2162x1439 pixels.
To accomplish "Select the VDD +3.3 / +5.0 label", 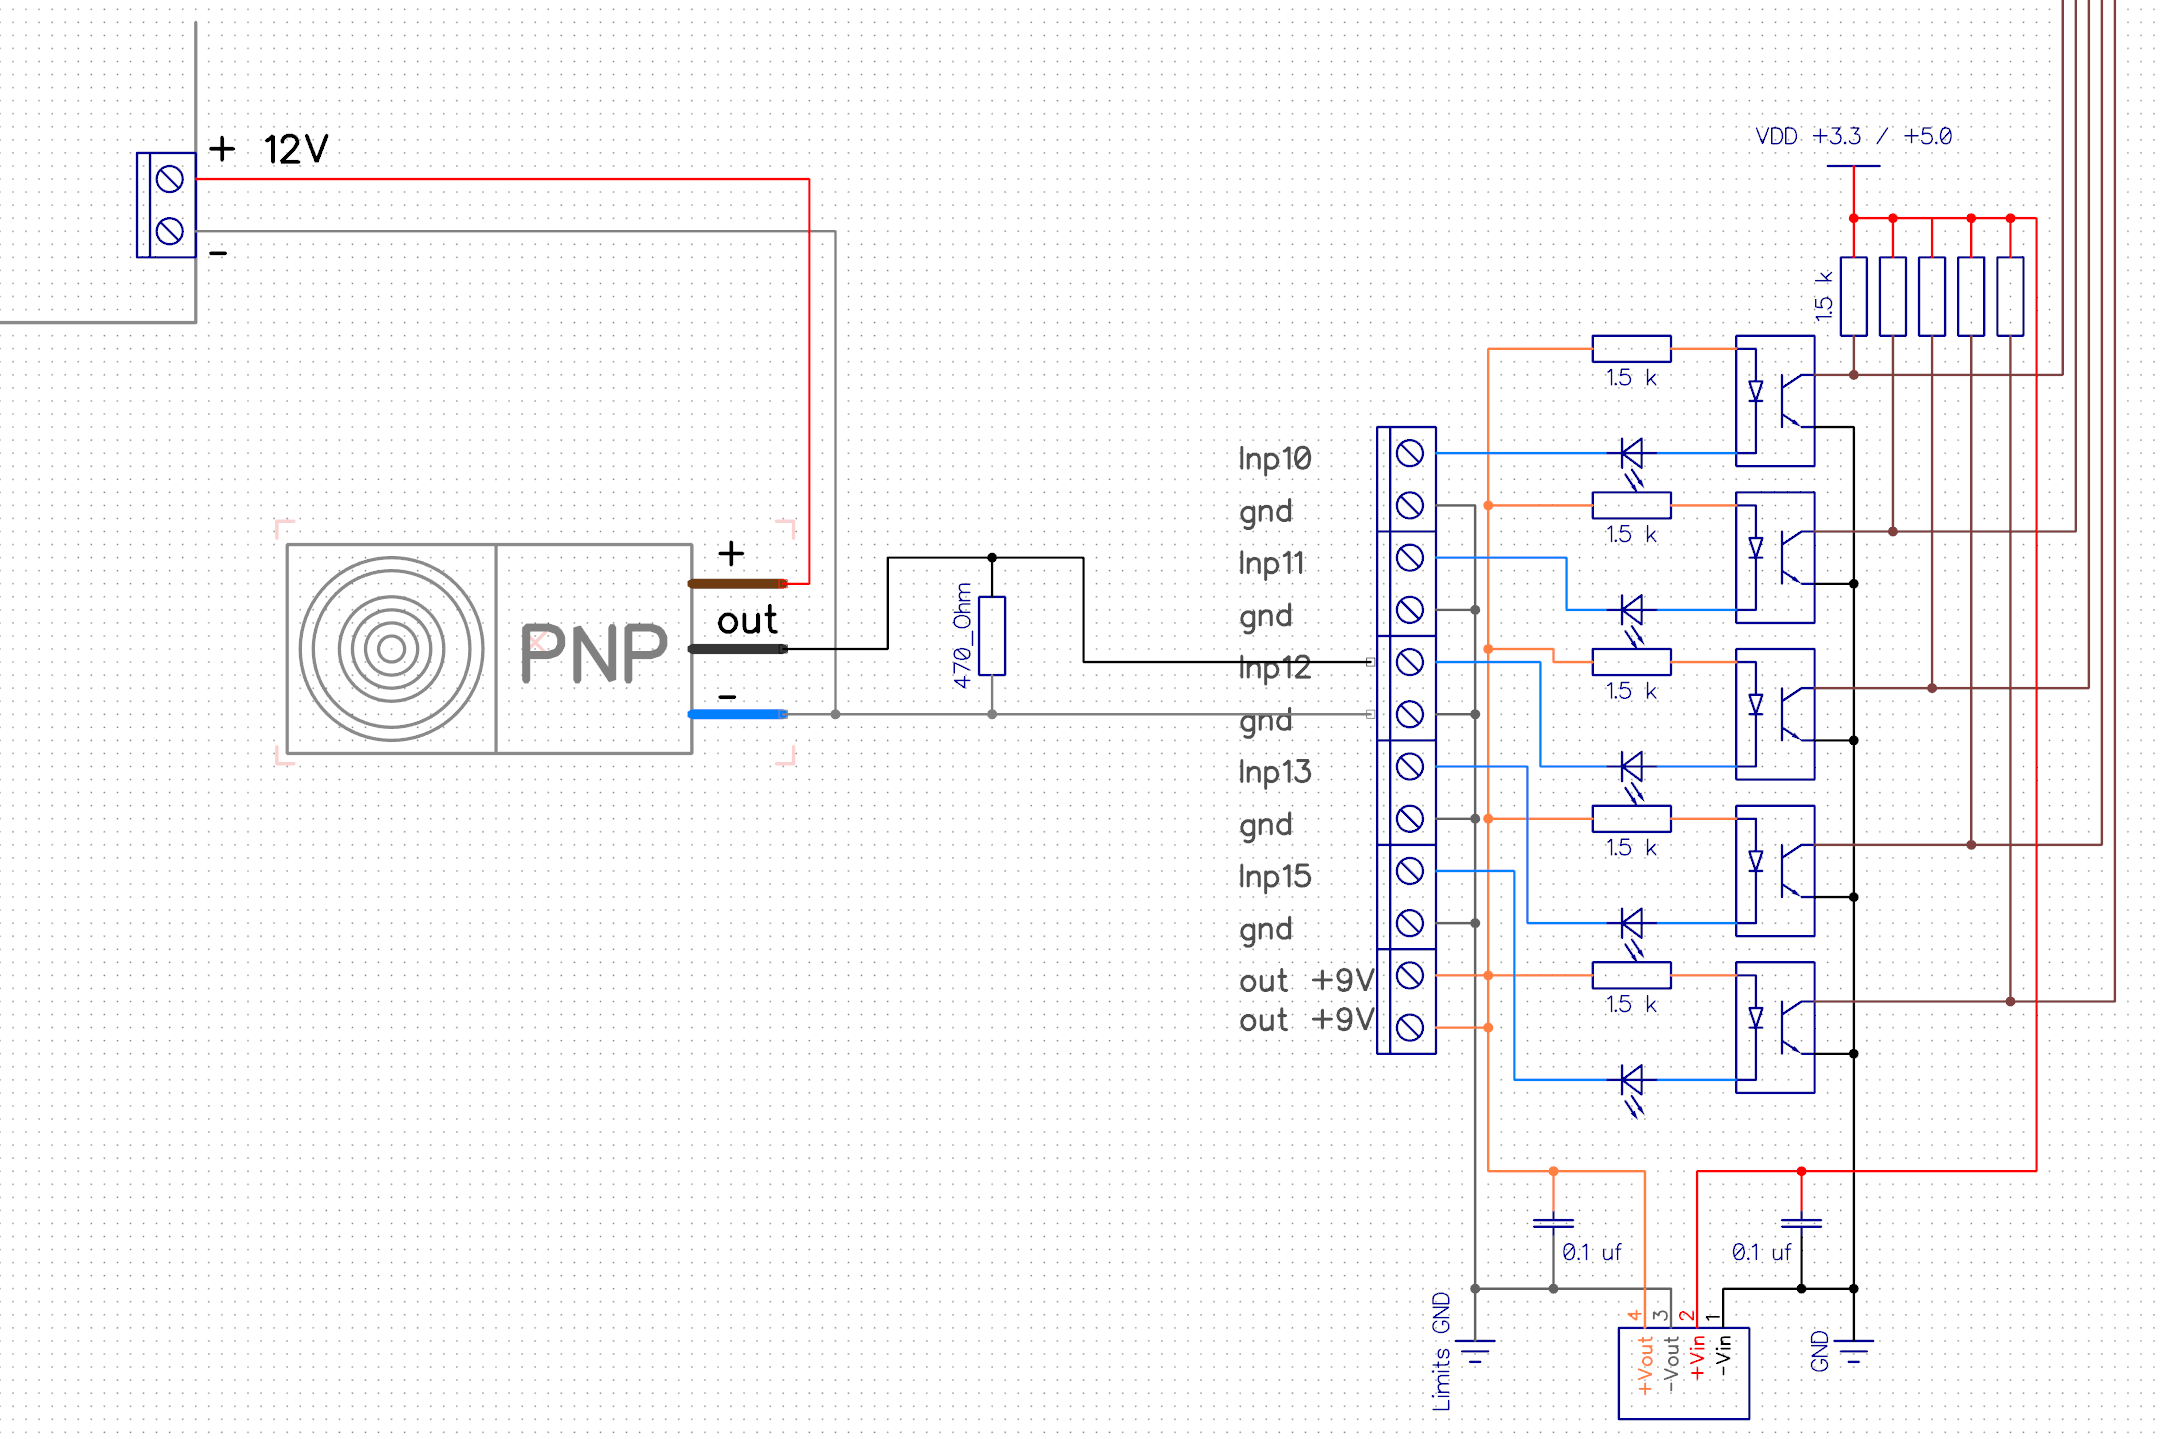I will (x=1853, y=136).
